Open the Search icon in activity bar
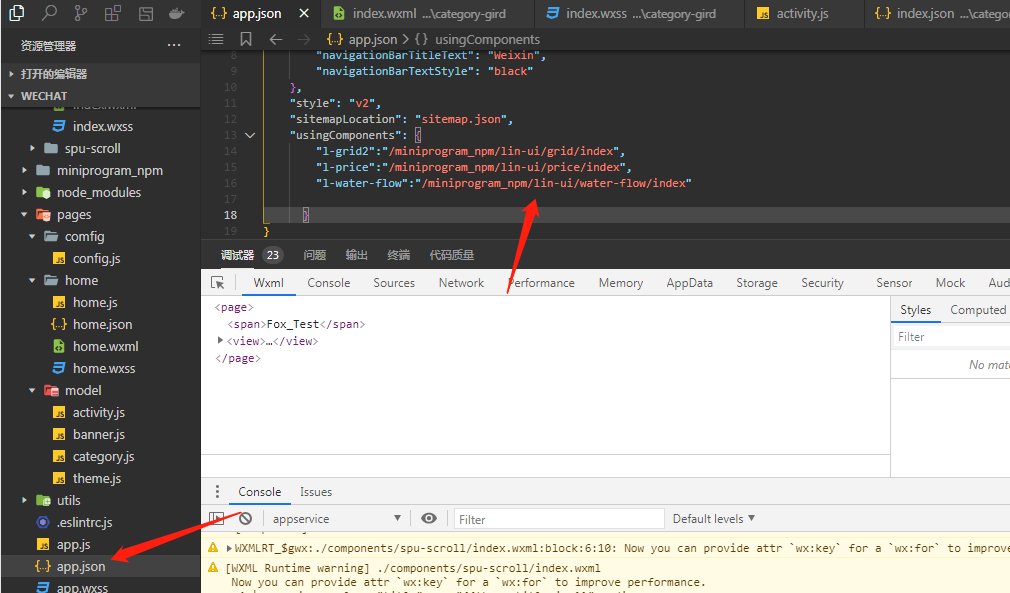Image resolution: width=1010 pixels, height=593 pixels. pyautogui.click(x=48, y=14)
